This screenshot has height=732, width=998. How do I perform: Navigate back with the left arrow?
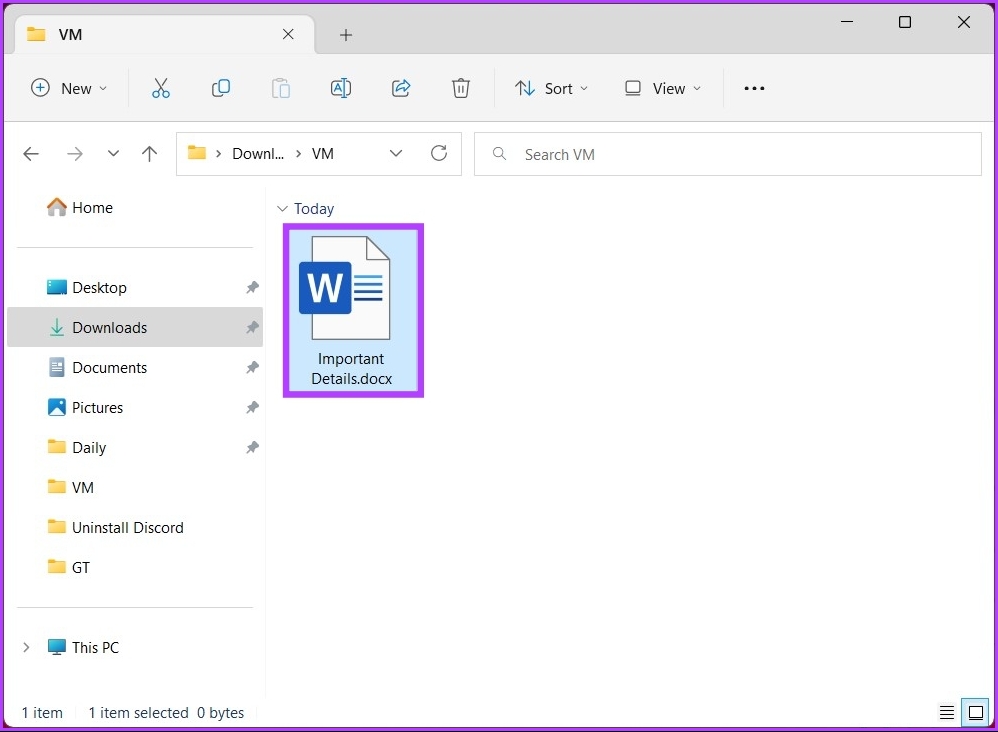(x=31, y=154)
